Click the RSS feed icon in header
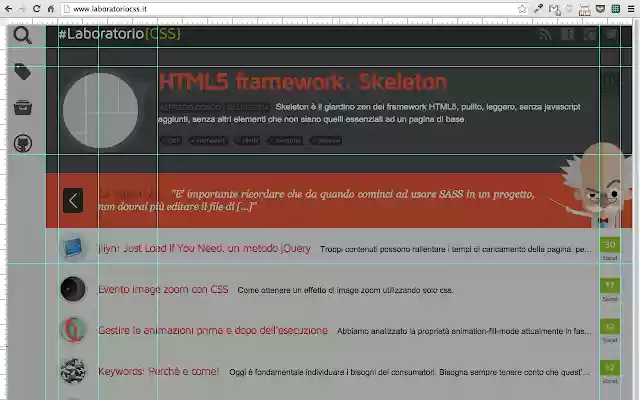The height and width of the screenshot is (400, 640). pyautogui.click(x=545, y=35)
